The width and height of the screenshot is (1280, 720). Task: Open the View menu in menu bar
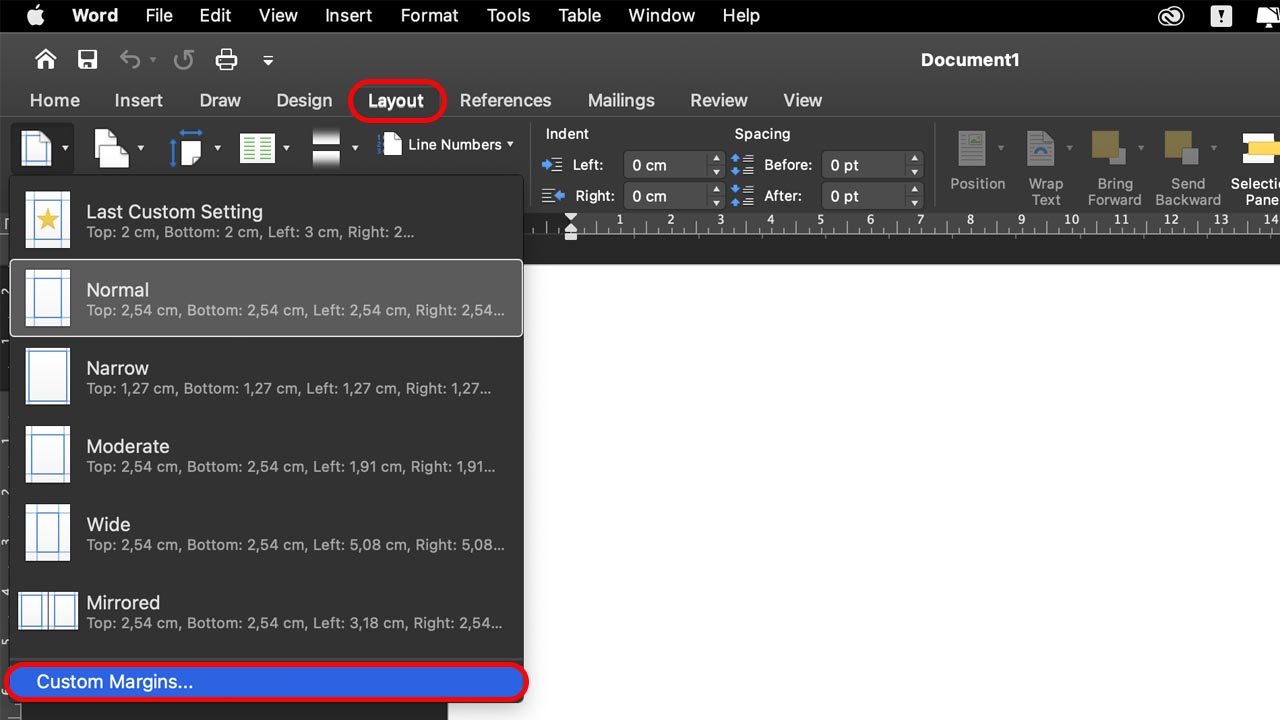(278, 15)
